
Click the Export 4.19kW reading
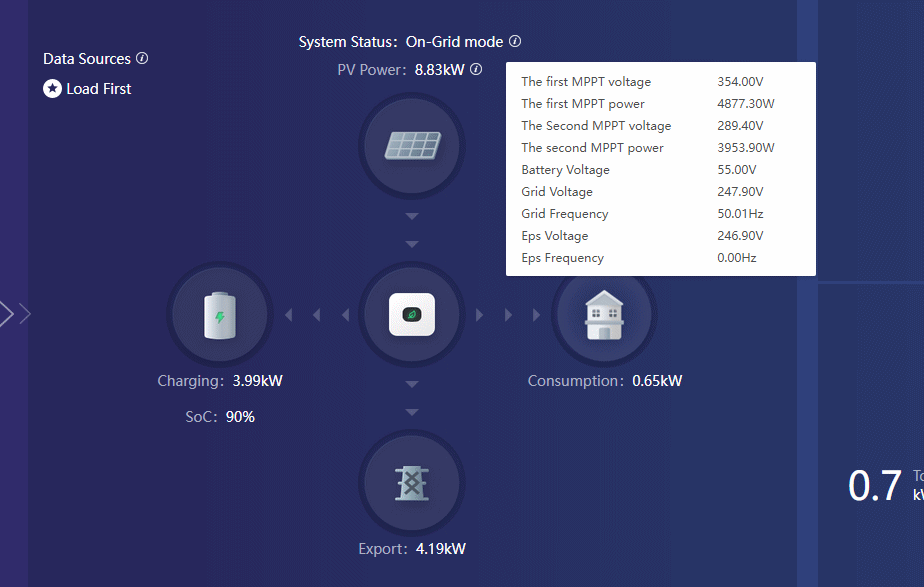(x=441, y=549)
